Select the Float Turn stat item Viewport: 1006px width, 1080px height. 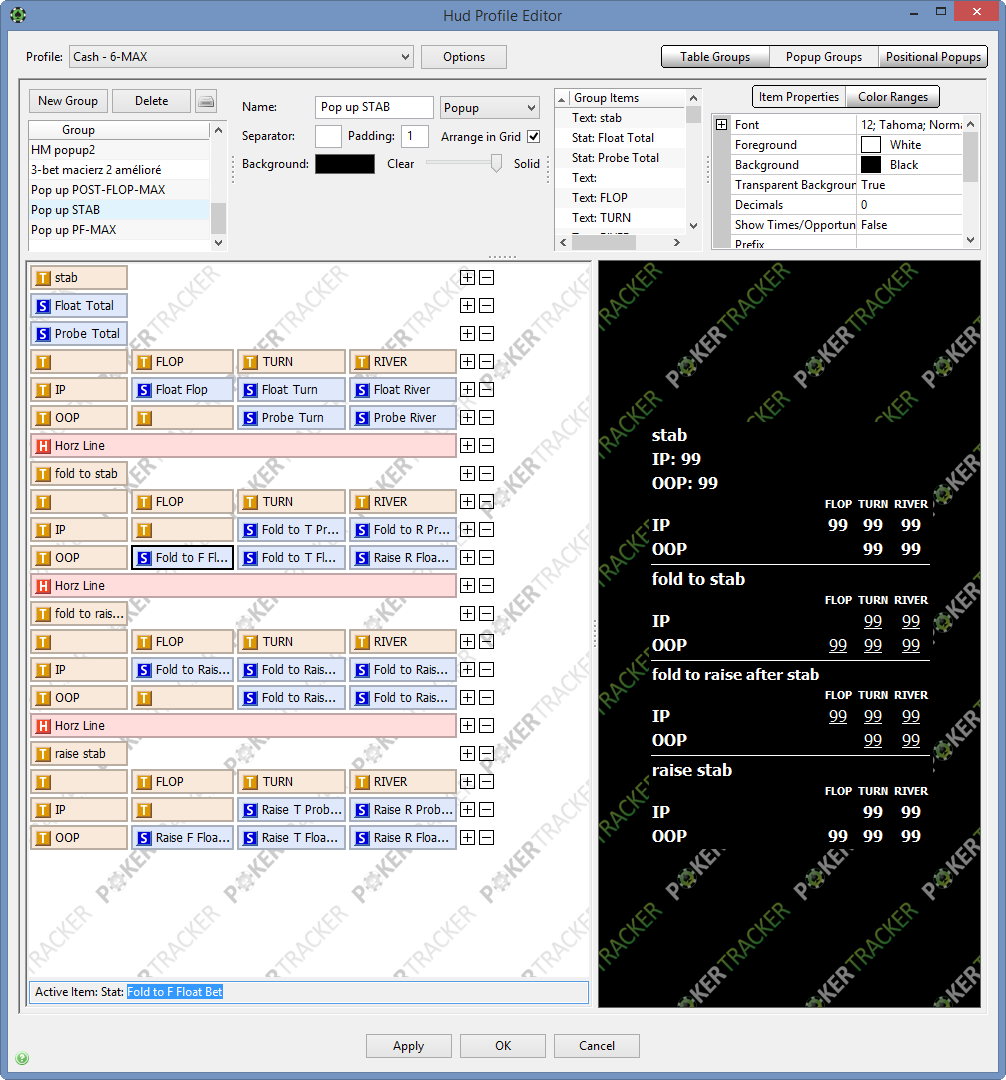[x=291, y=390]
